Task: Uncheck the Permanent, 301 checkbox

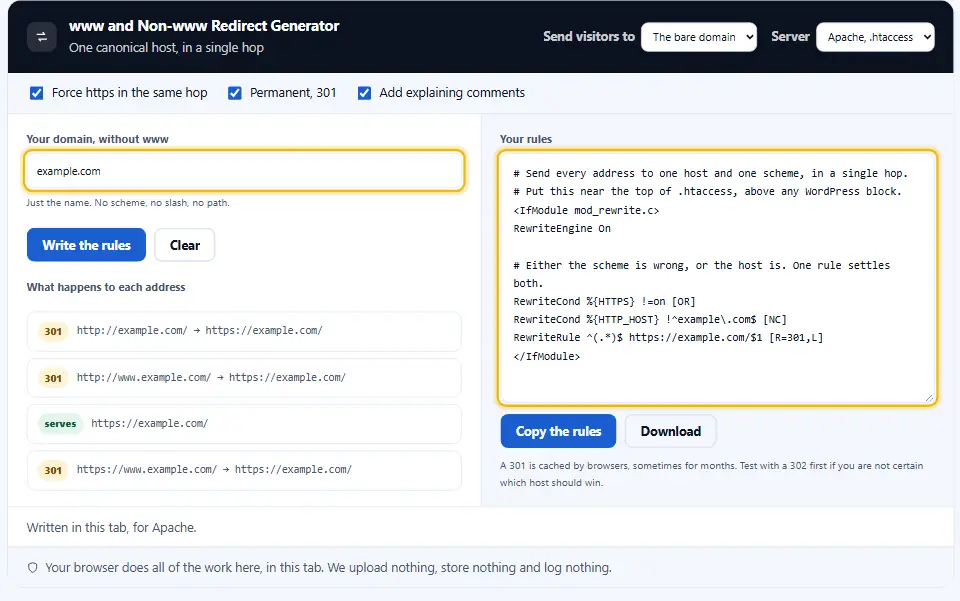Action: [234, 93]
